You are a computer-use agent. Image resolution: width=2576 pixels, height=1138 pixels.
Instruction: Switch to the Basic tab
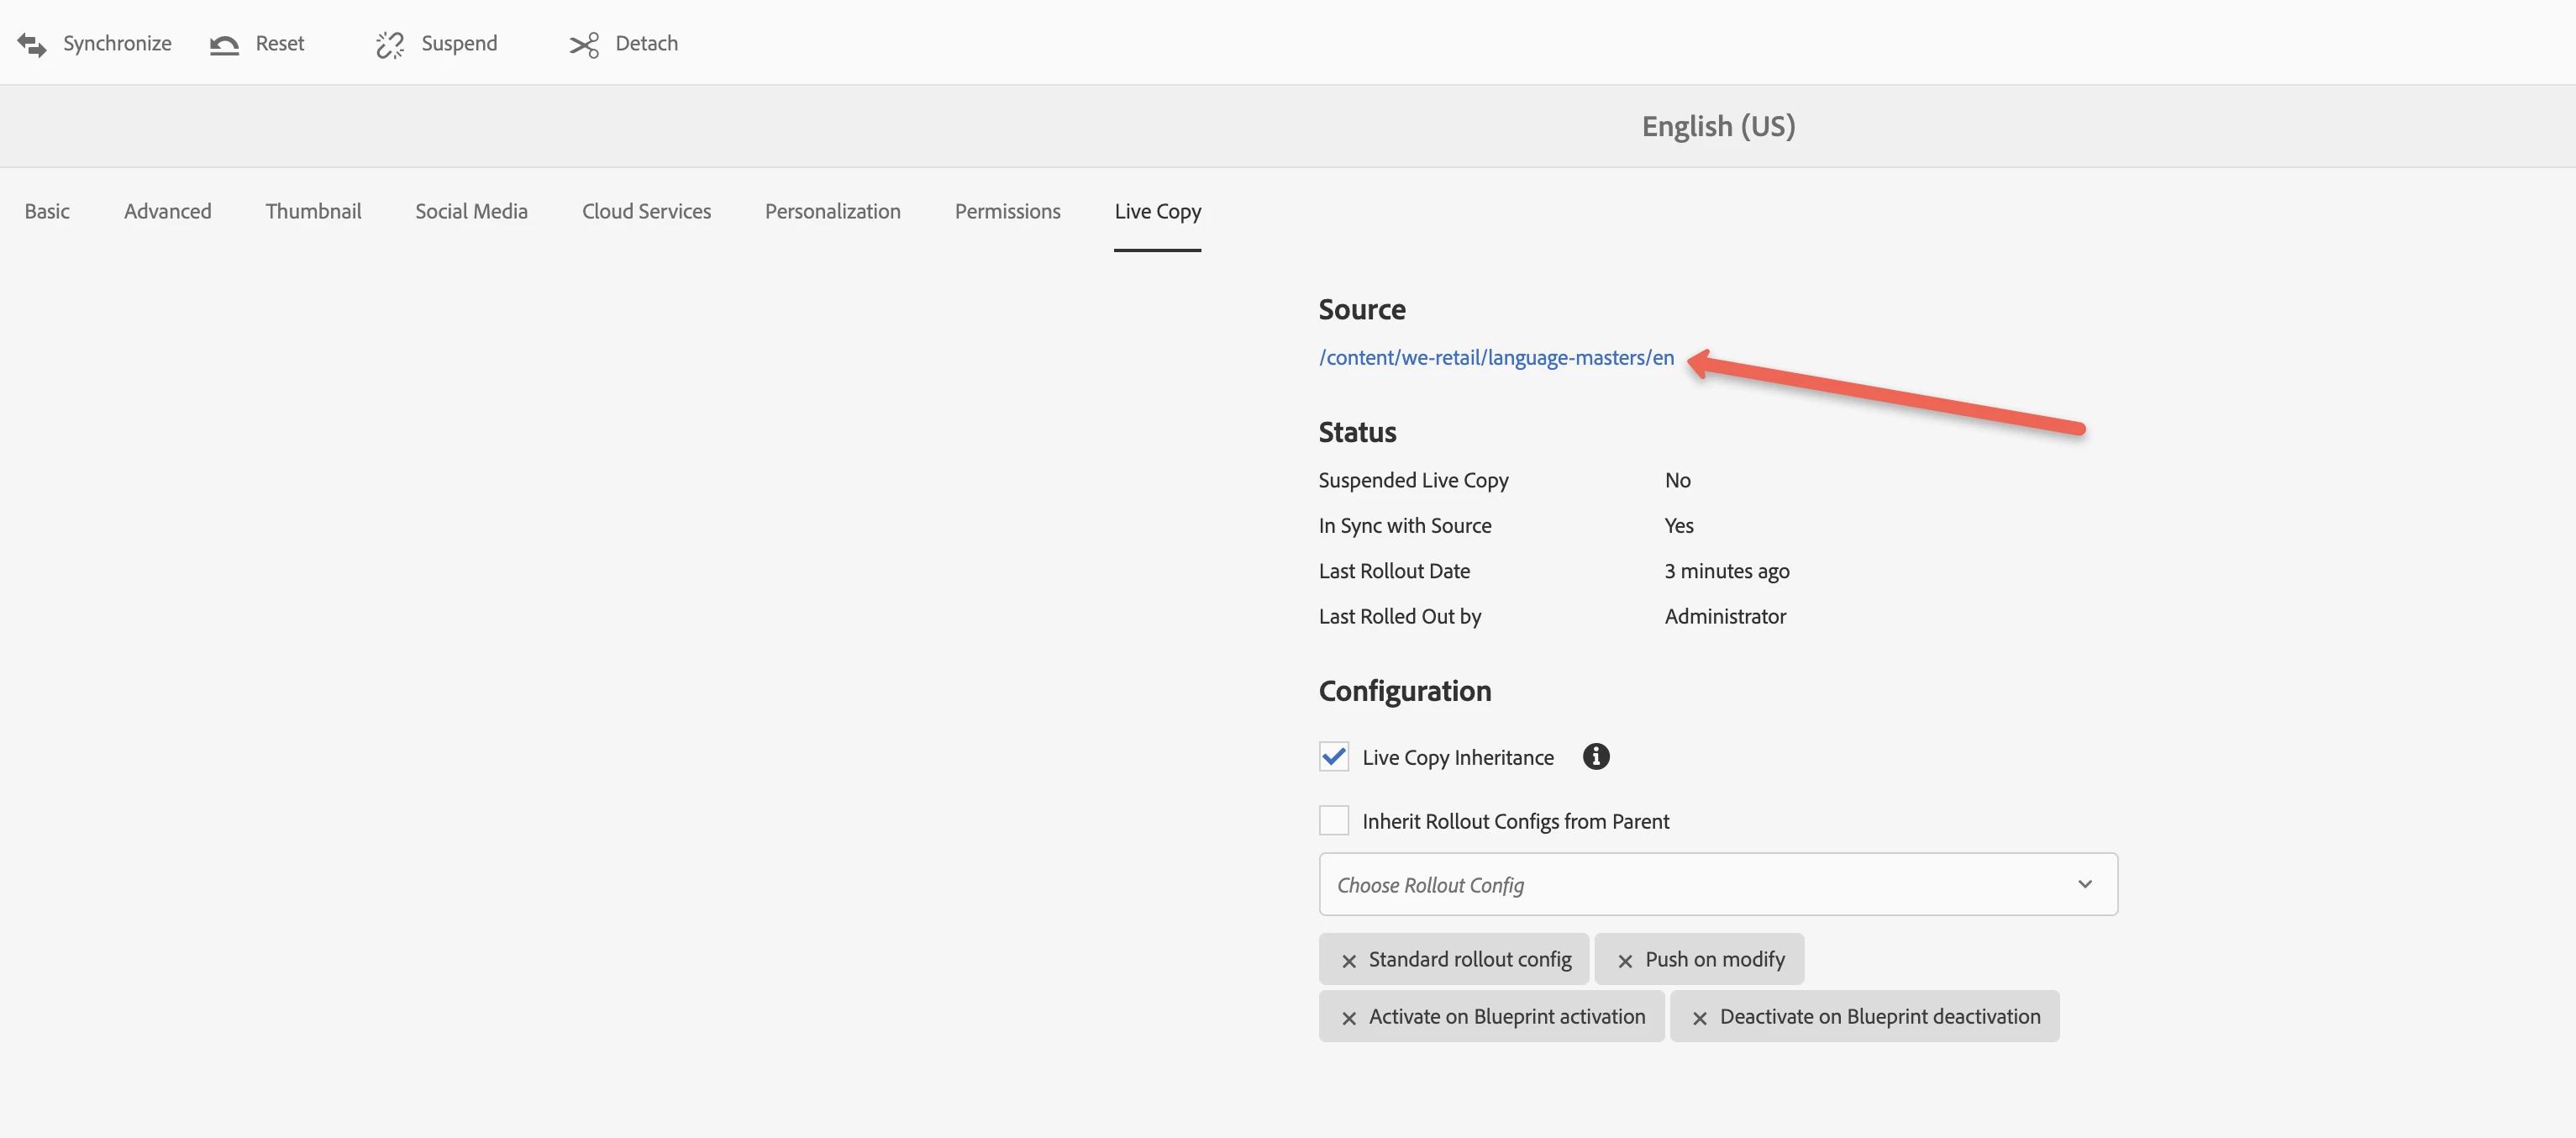(47, 212)
